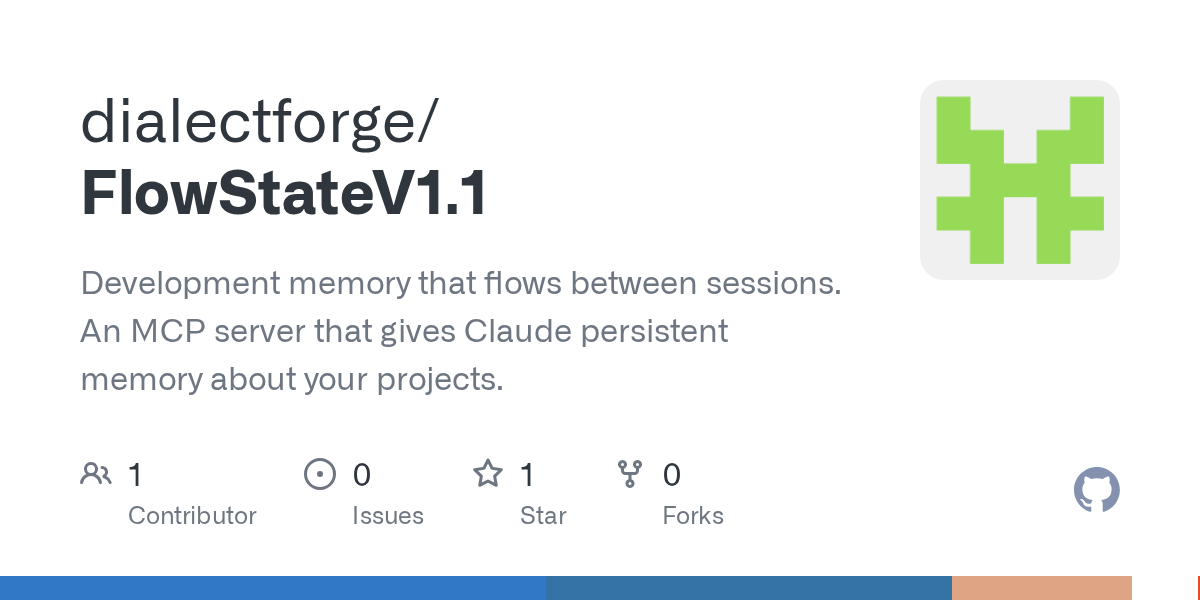Select the Star label text
1200x600 pixels.
pyautogui.click(x=543, y=516)
